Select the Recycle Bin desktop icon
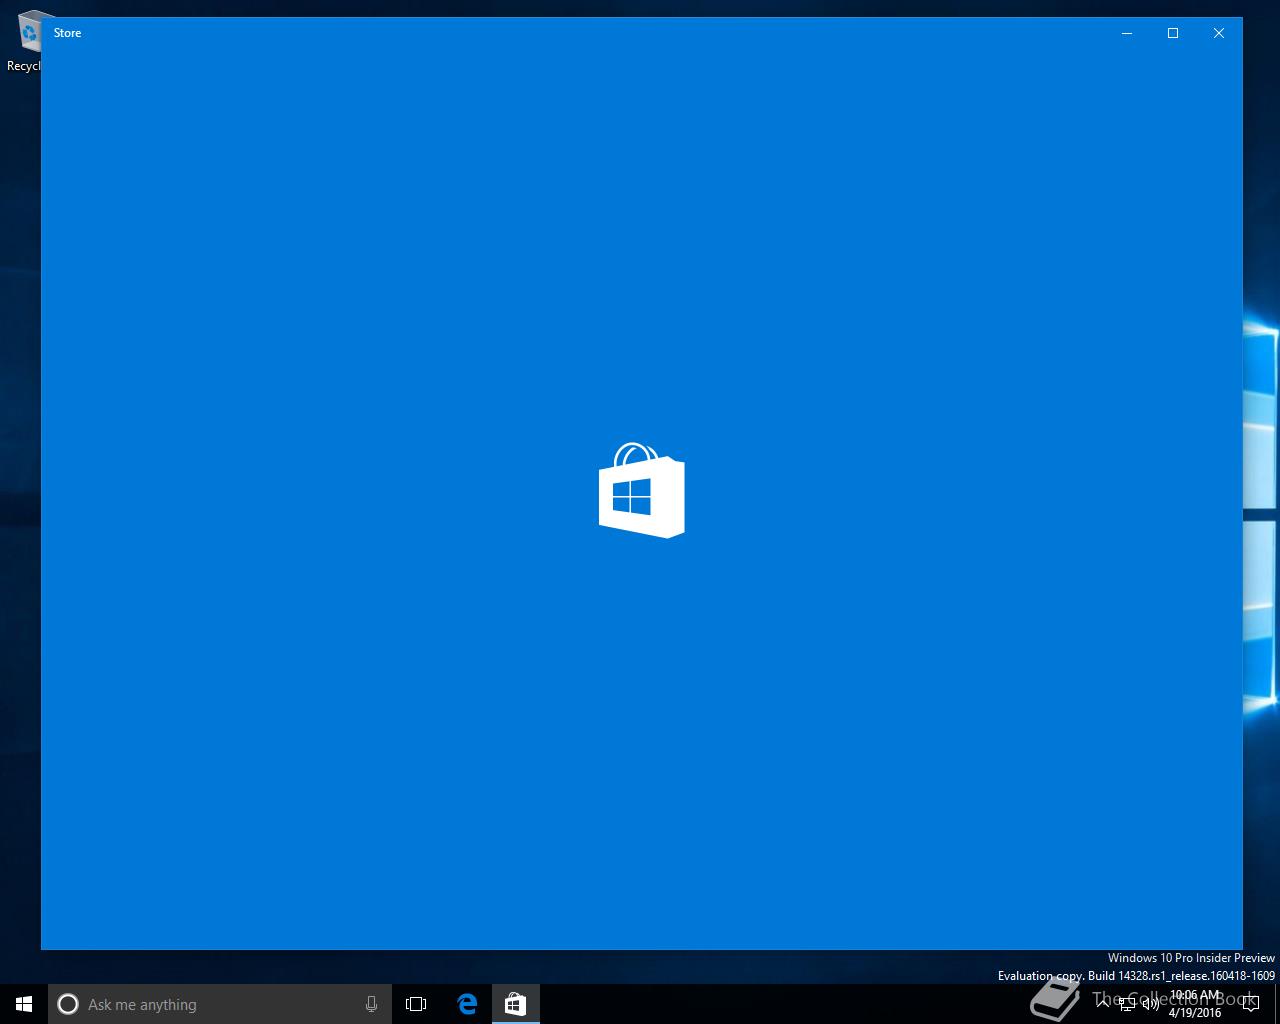This screenshot has width=1280, height=1024. click(23, 42)
